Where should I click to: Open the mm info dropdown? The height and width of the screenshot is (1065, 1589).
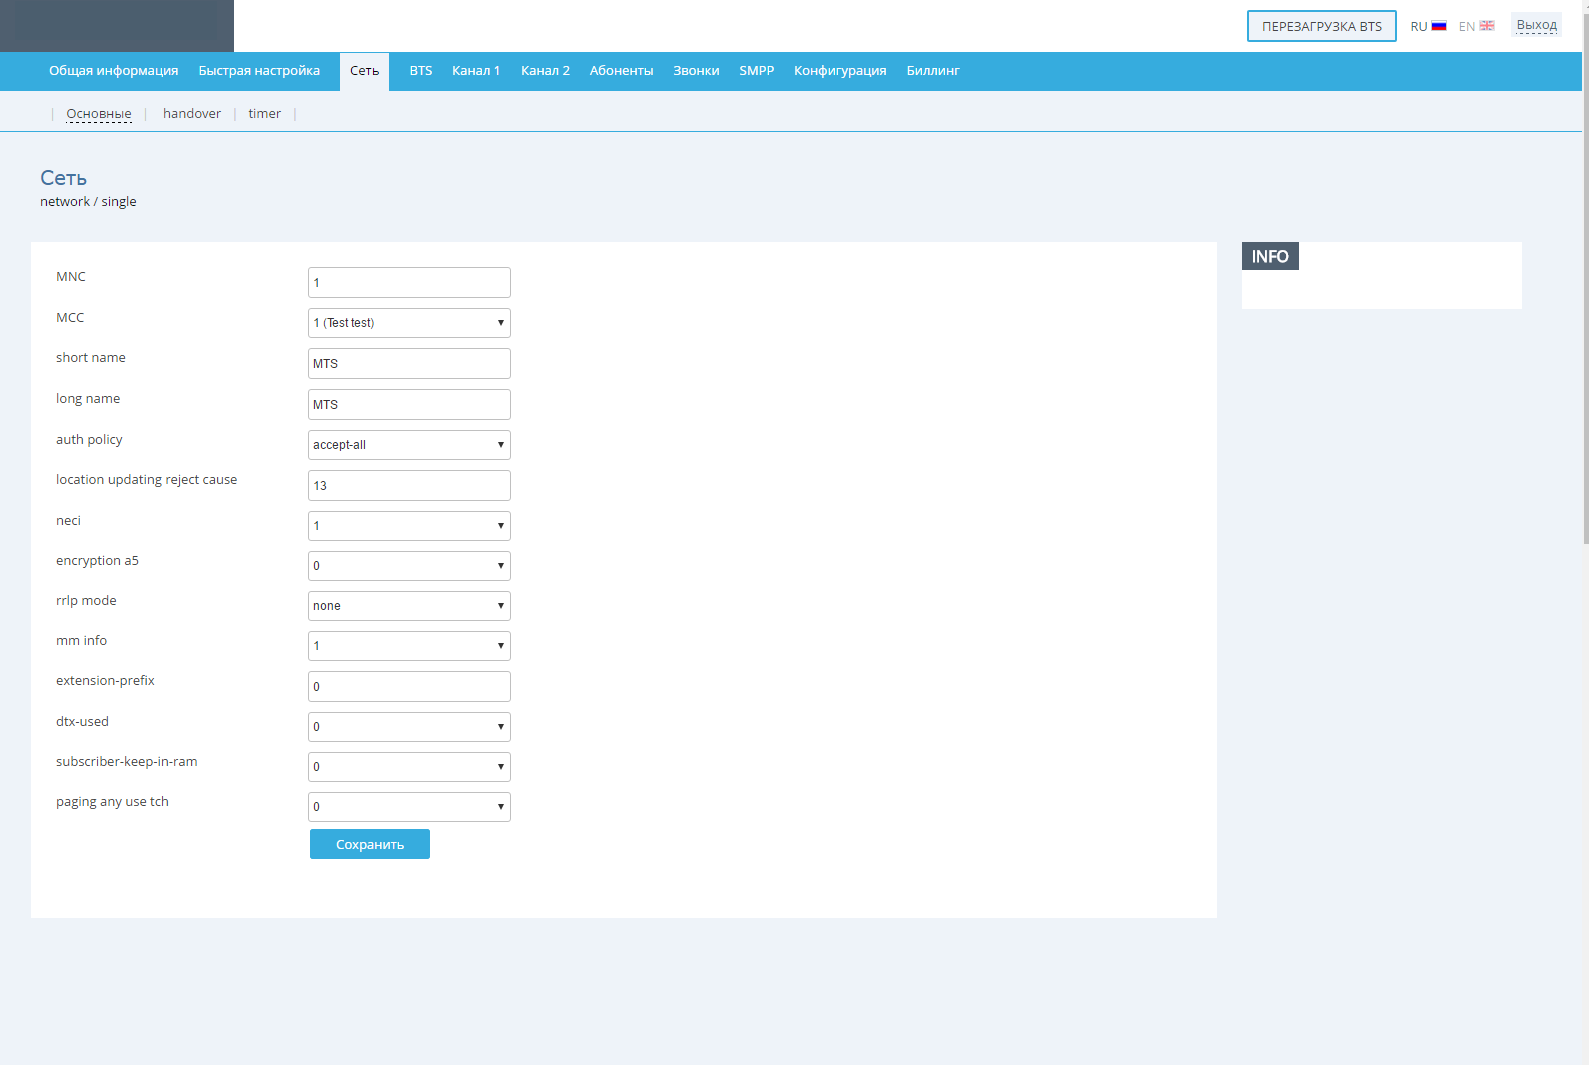[409, 646]
